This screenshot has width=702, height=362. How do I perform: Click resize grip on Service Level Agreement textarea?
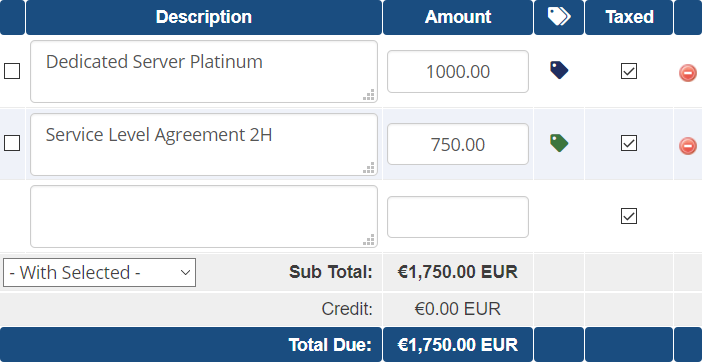(369, 168)
